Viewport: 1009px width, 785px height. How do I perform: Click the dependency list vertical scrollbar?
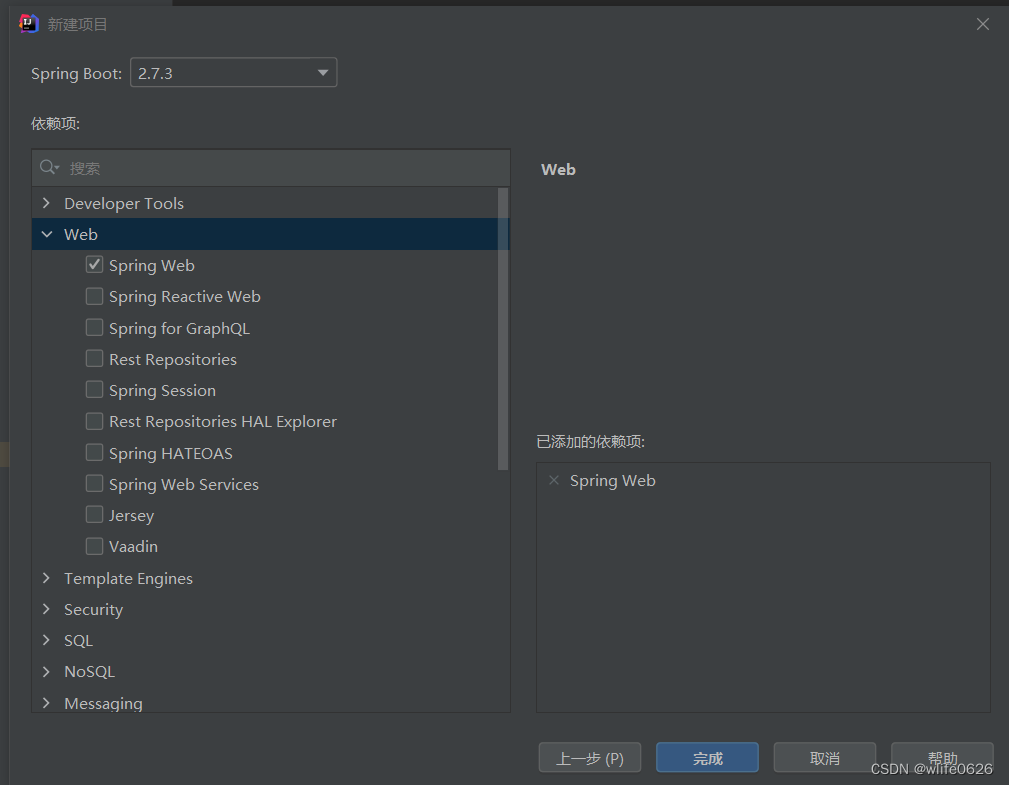(503, 330)
